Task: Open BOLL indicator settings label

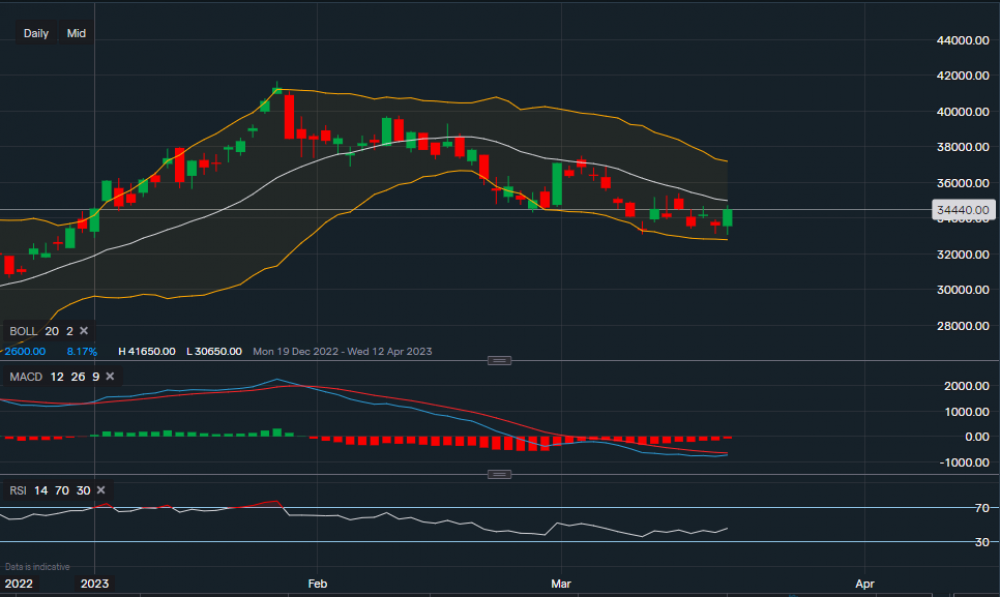Action: (25, 331)
